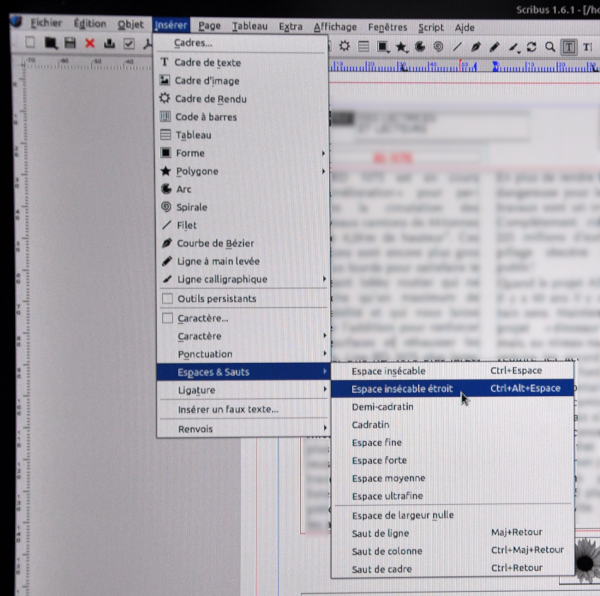
Task: Select the Zoom magnifier toolbar icon
Action: (x=550, y=46)
